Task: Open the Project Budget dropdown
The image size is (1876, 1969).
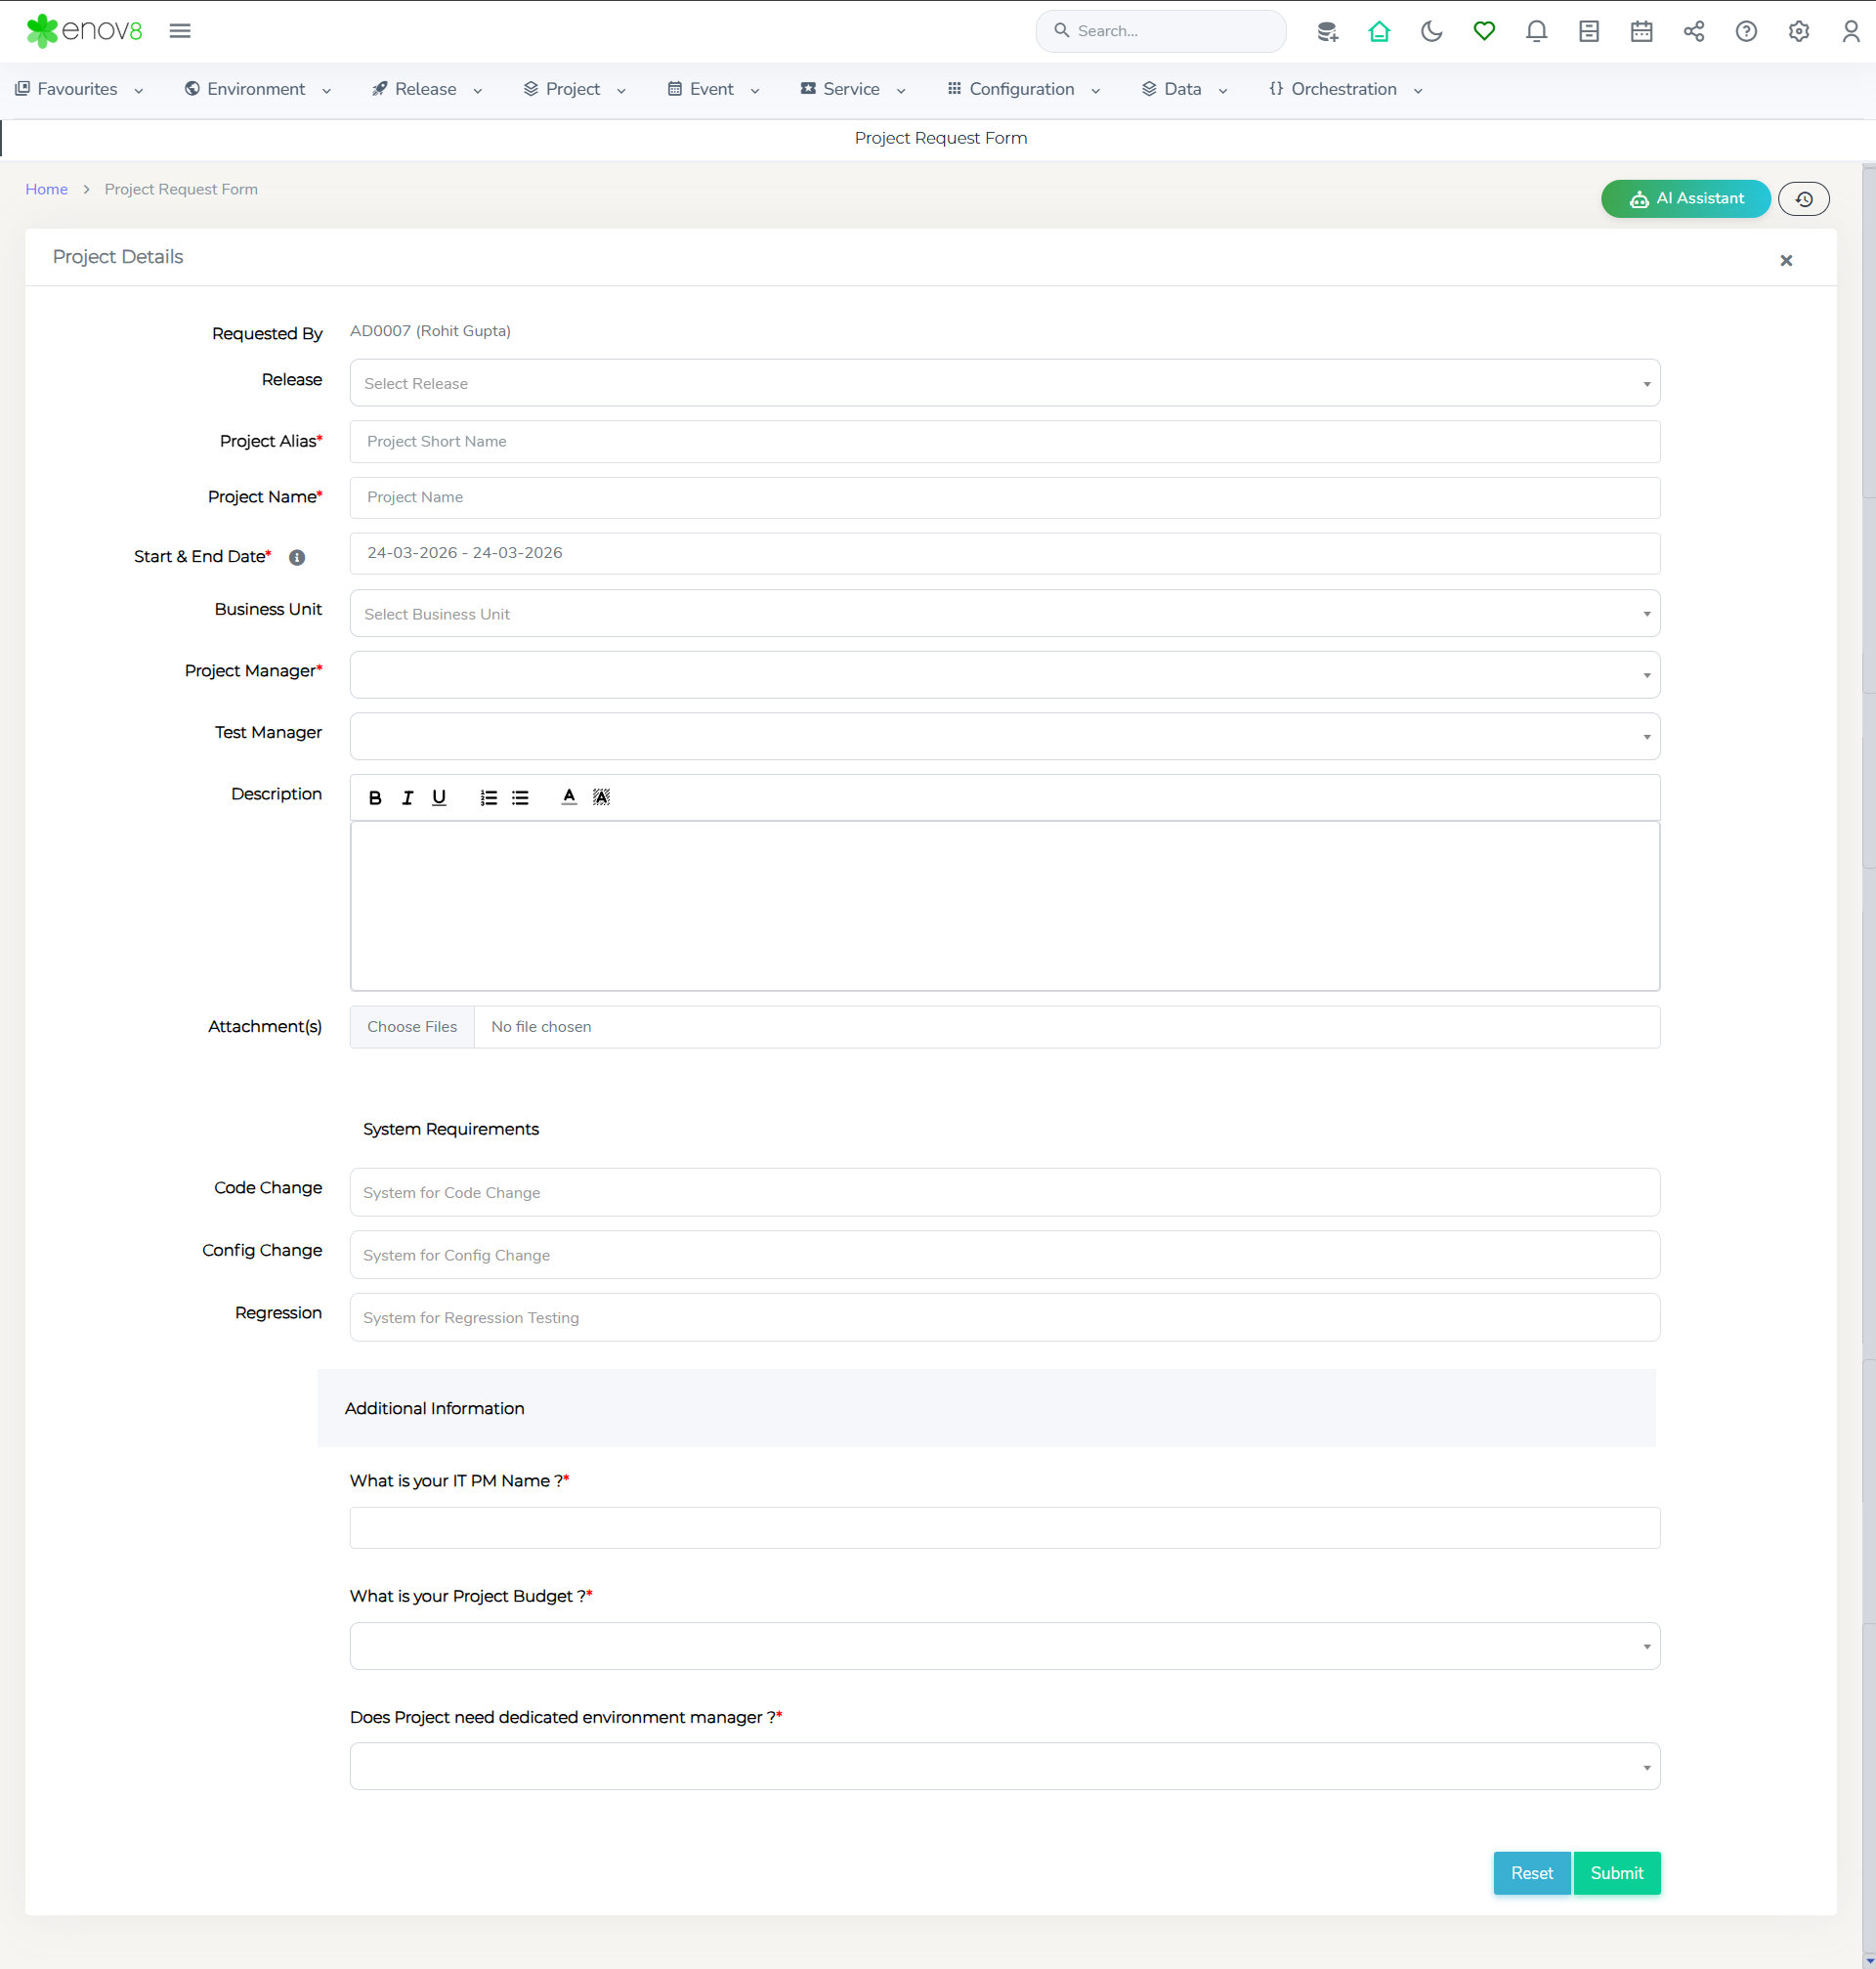Action: pyautogui.click(x=1004, y=1646)
